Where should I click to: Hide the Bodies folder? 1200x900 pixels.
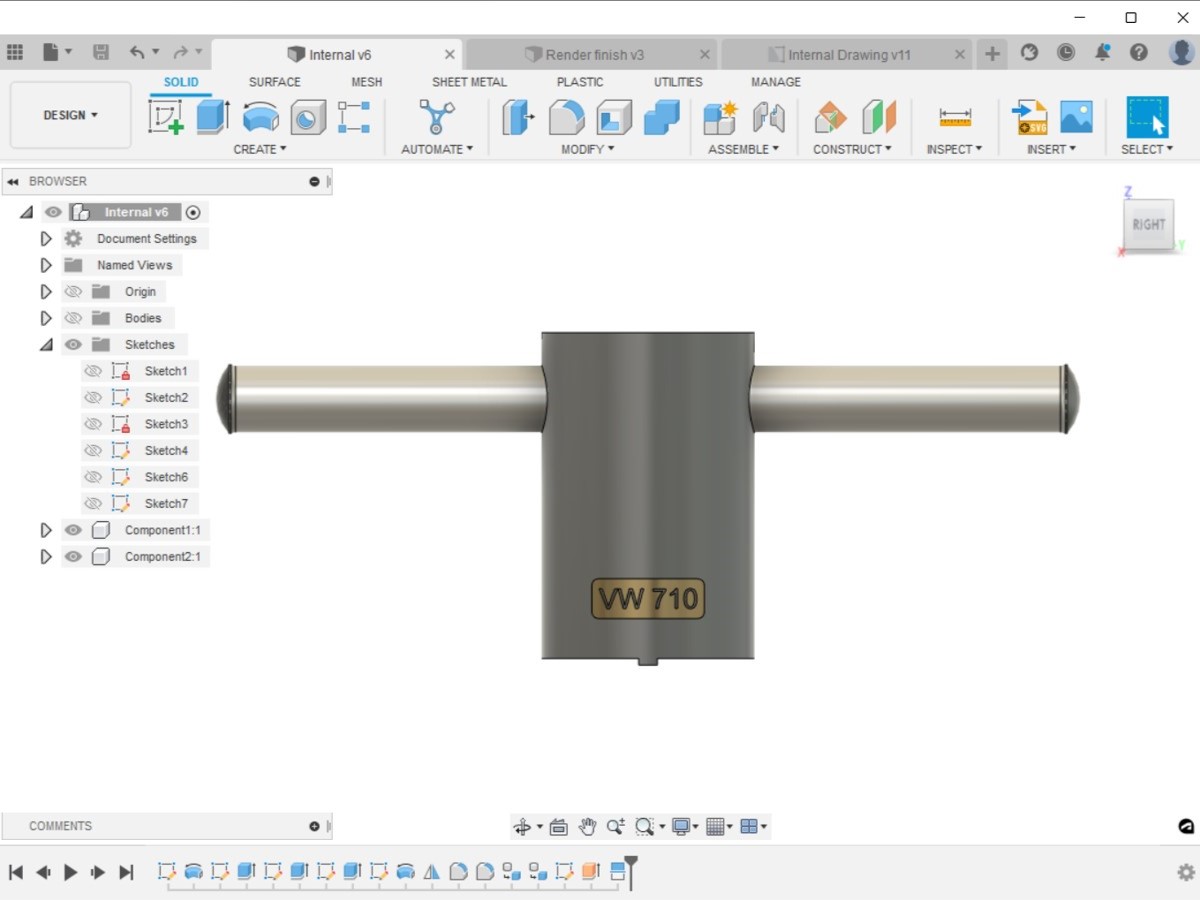[x=73, y=317]
